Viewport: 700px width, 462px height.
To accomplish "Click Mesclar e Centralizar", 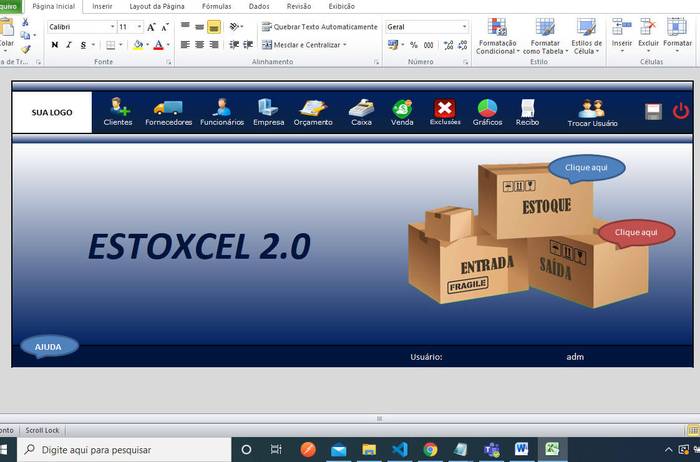I will click(301, 45).
